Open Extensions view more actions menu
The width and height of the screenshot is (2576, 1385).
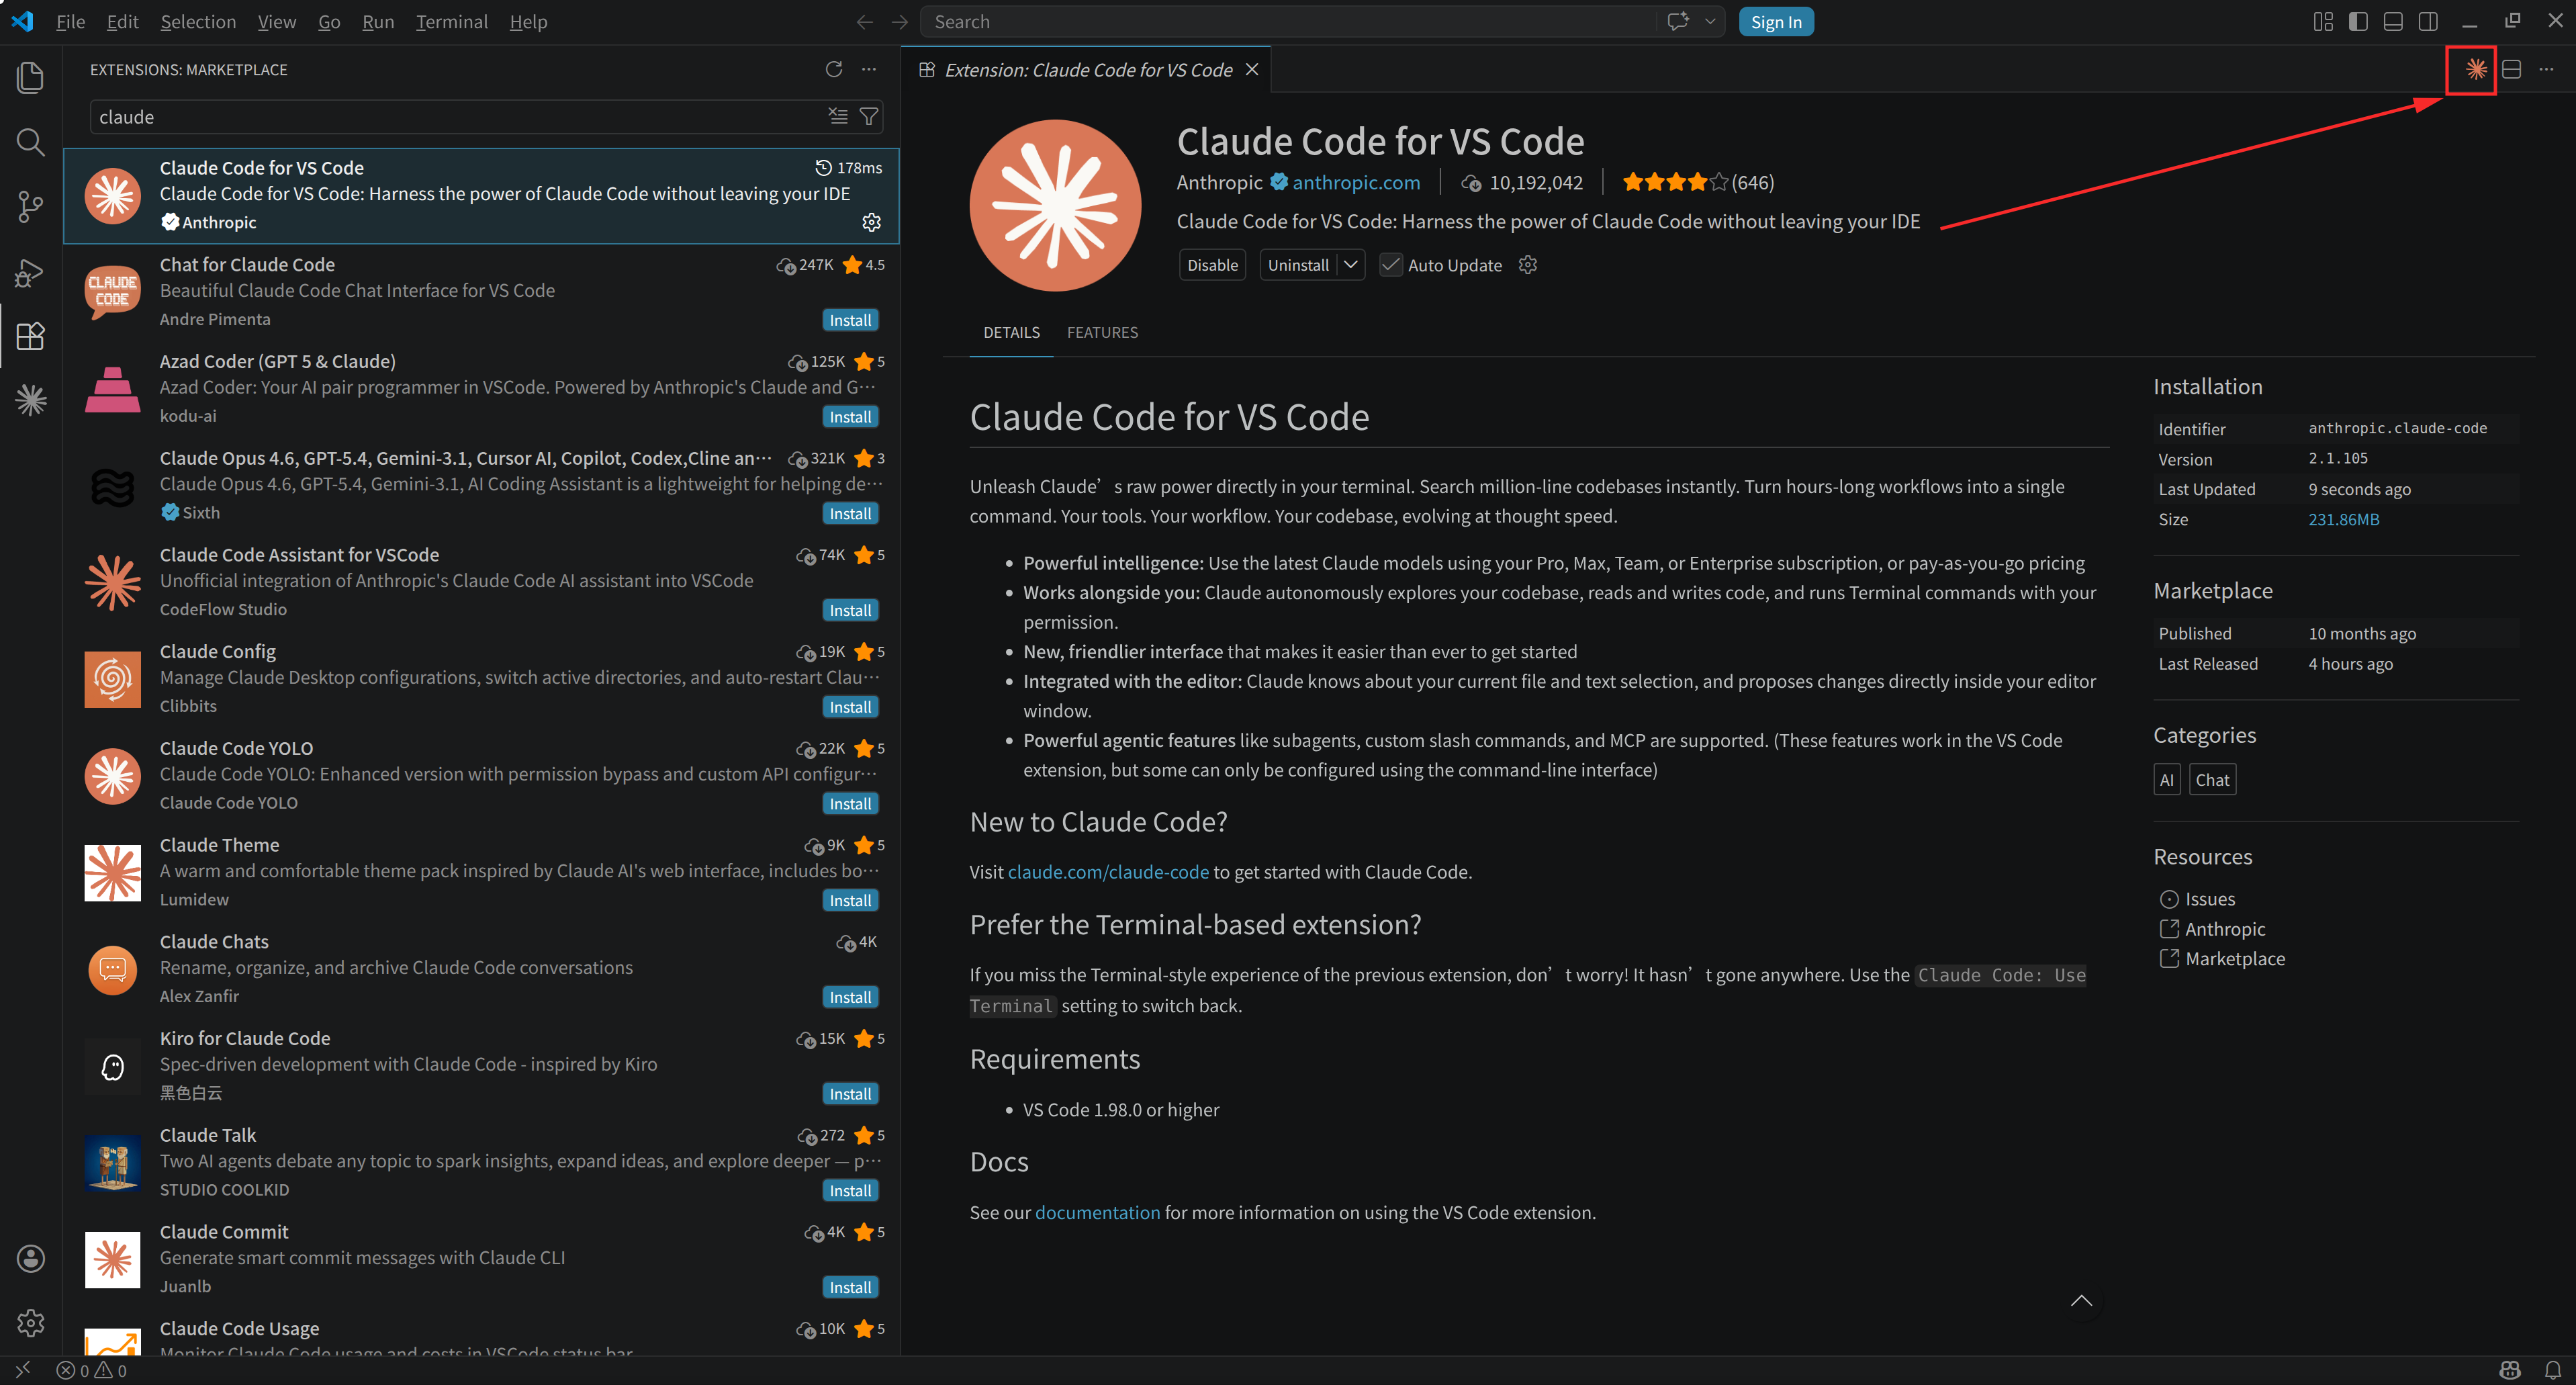(869, 69)
